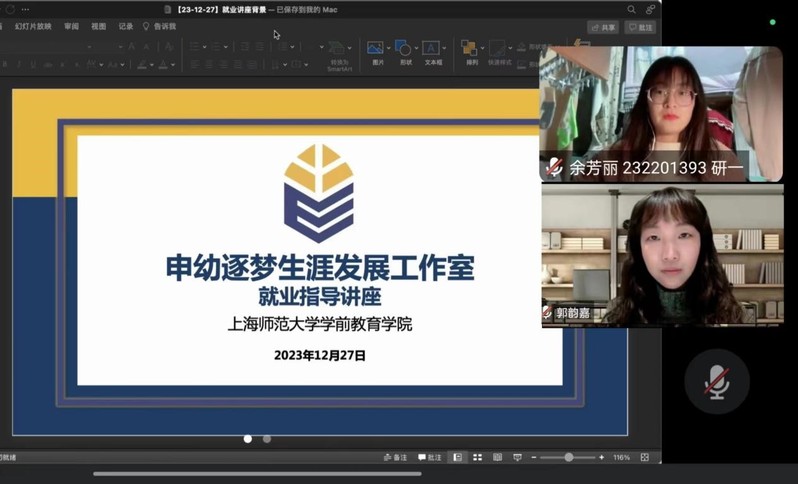The height and width of the screenshot is (484, 798).
Task: Toggle normal view in status bar
Action: [457, 457]
